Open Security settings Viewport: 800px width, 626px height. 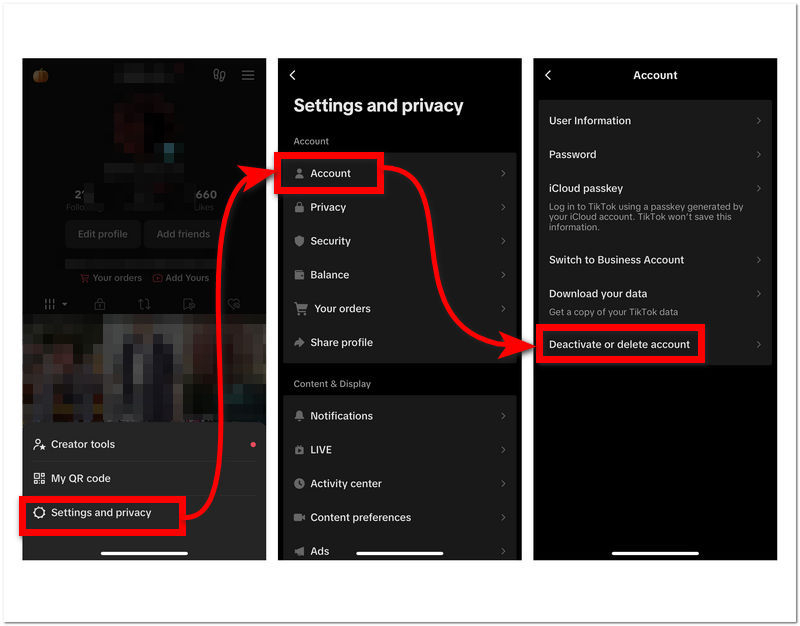point(399,241)
